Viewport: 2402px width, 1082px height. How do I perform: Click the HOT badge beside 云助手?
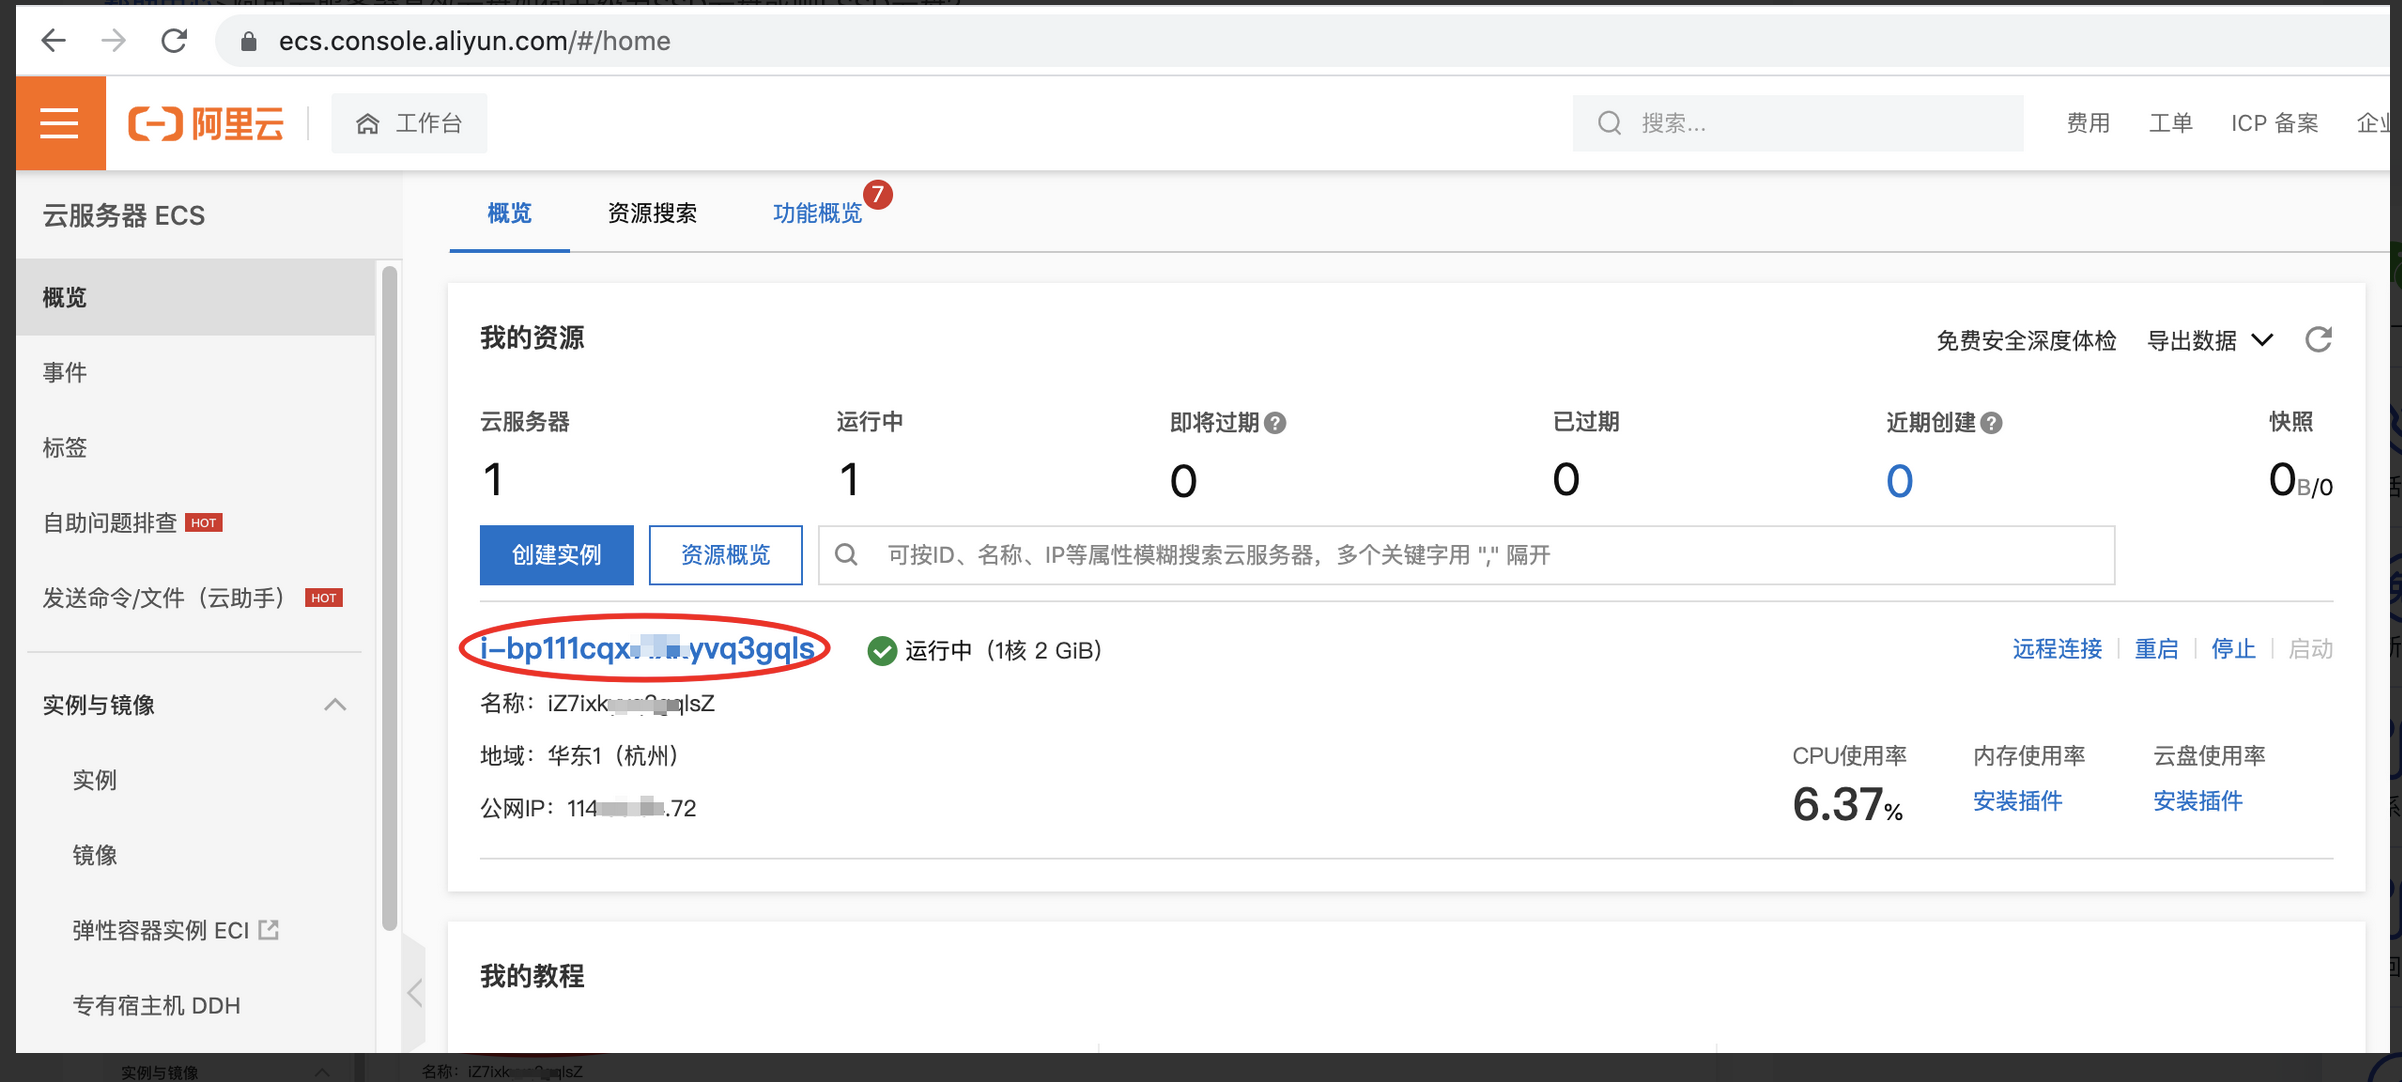click(323, 598)
